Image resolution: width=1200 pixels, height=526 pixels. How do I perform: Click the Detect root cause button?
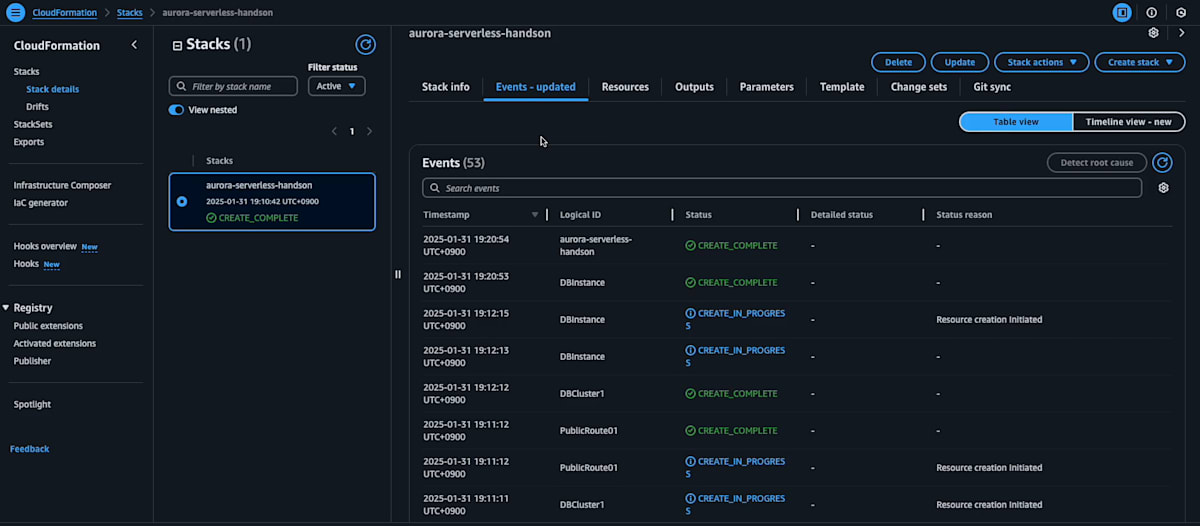1097,163
